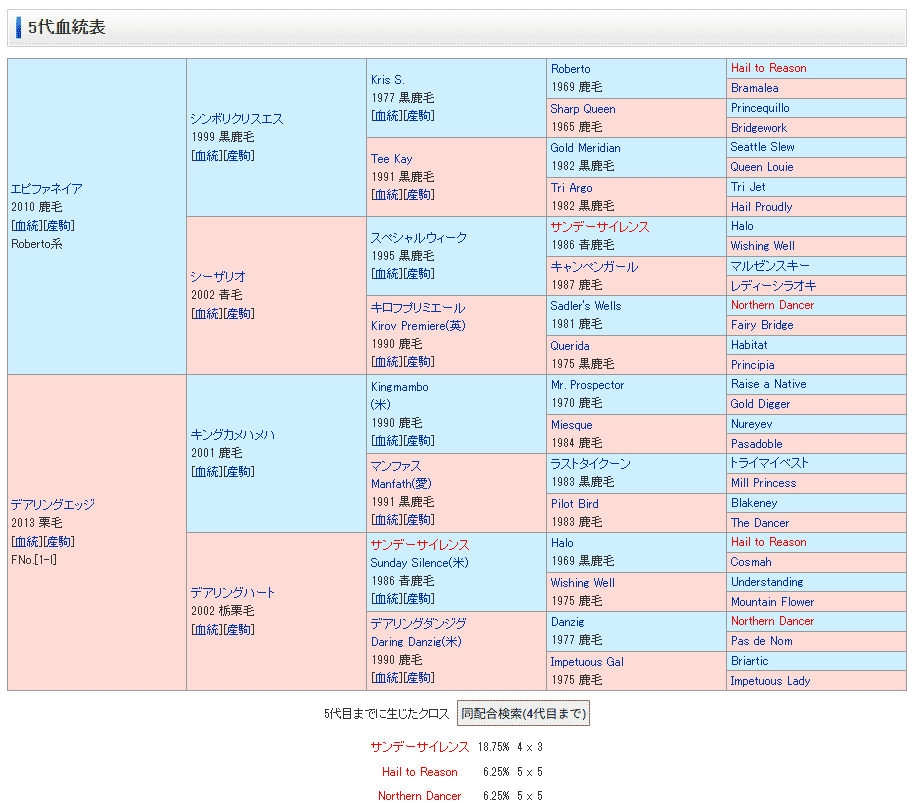Click Northern Dancer in cross list

click(x=420, y=795)
